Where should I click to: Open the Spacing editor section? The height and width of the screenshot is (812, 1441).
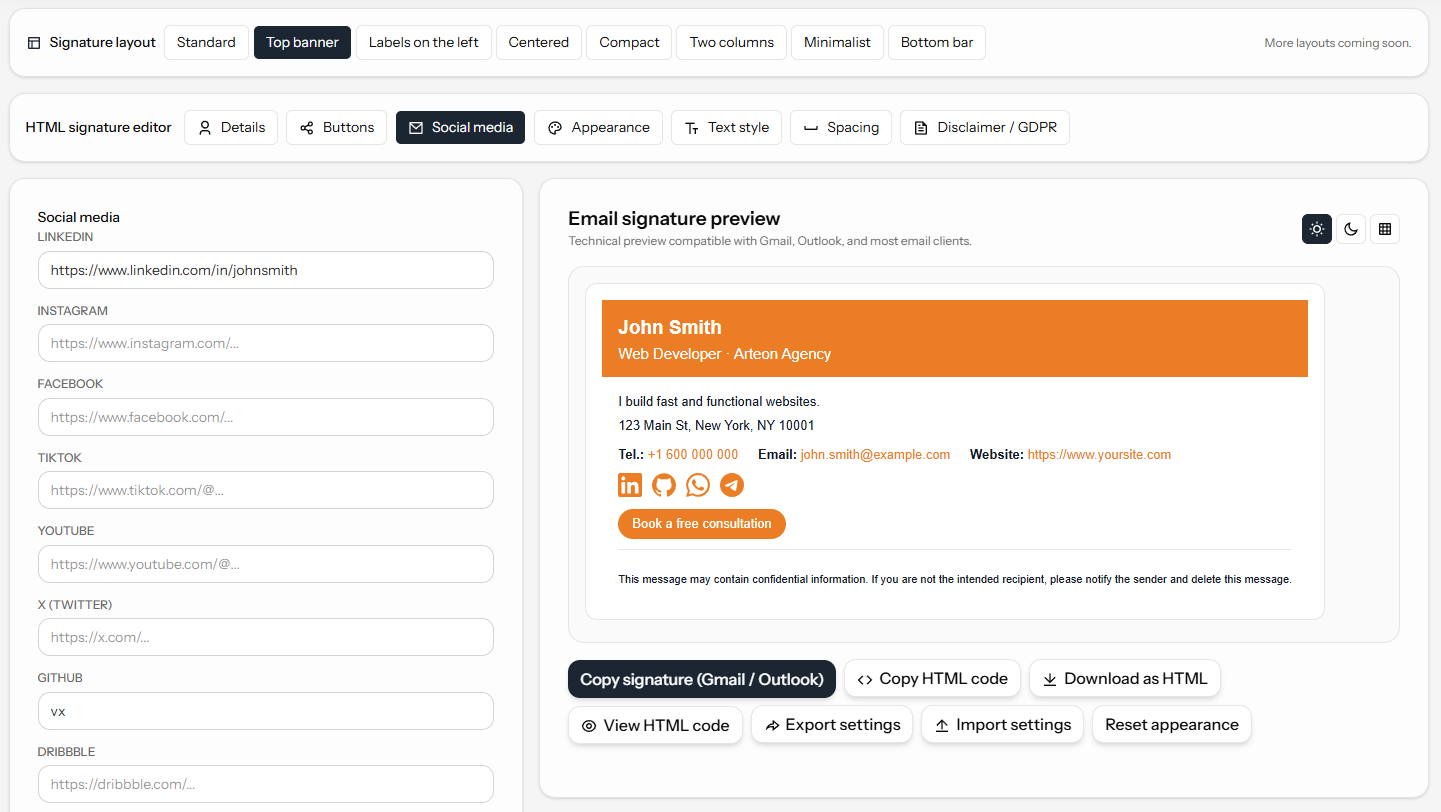tap(841, 127)
